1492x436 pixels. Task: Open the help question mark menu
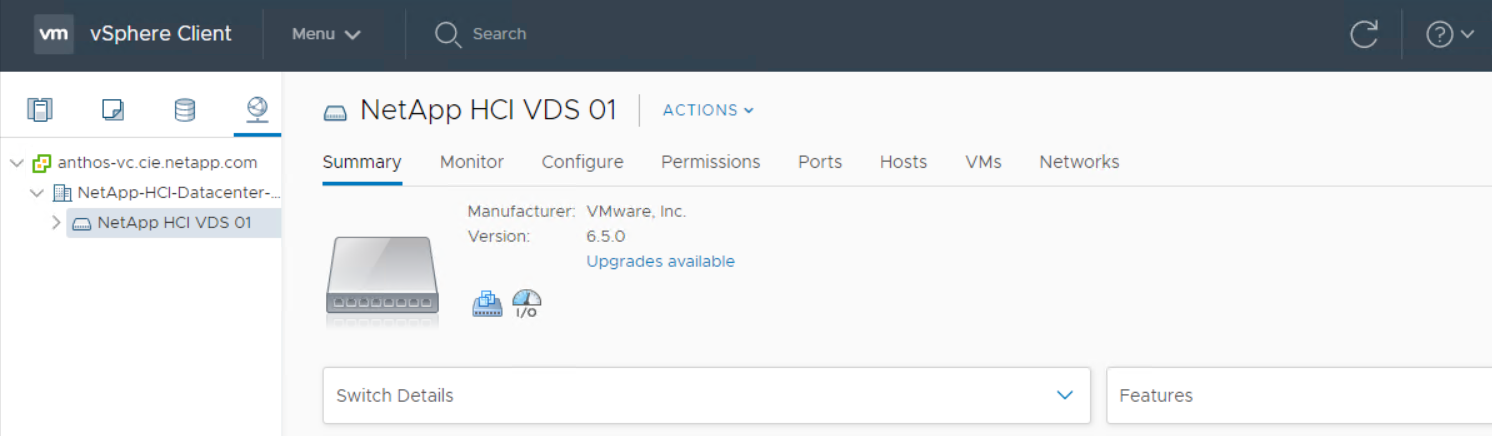[x=1449, y=34]
